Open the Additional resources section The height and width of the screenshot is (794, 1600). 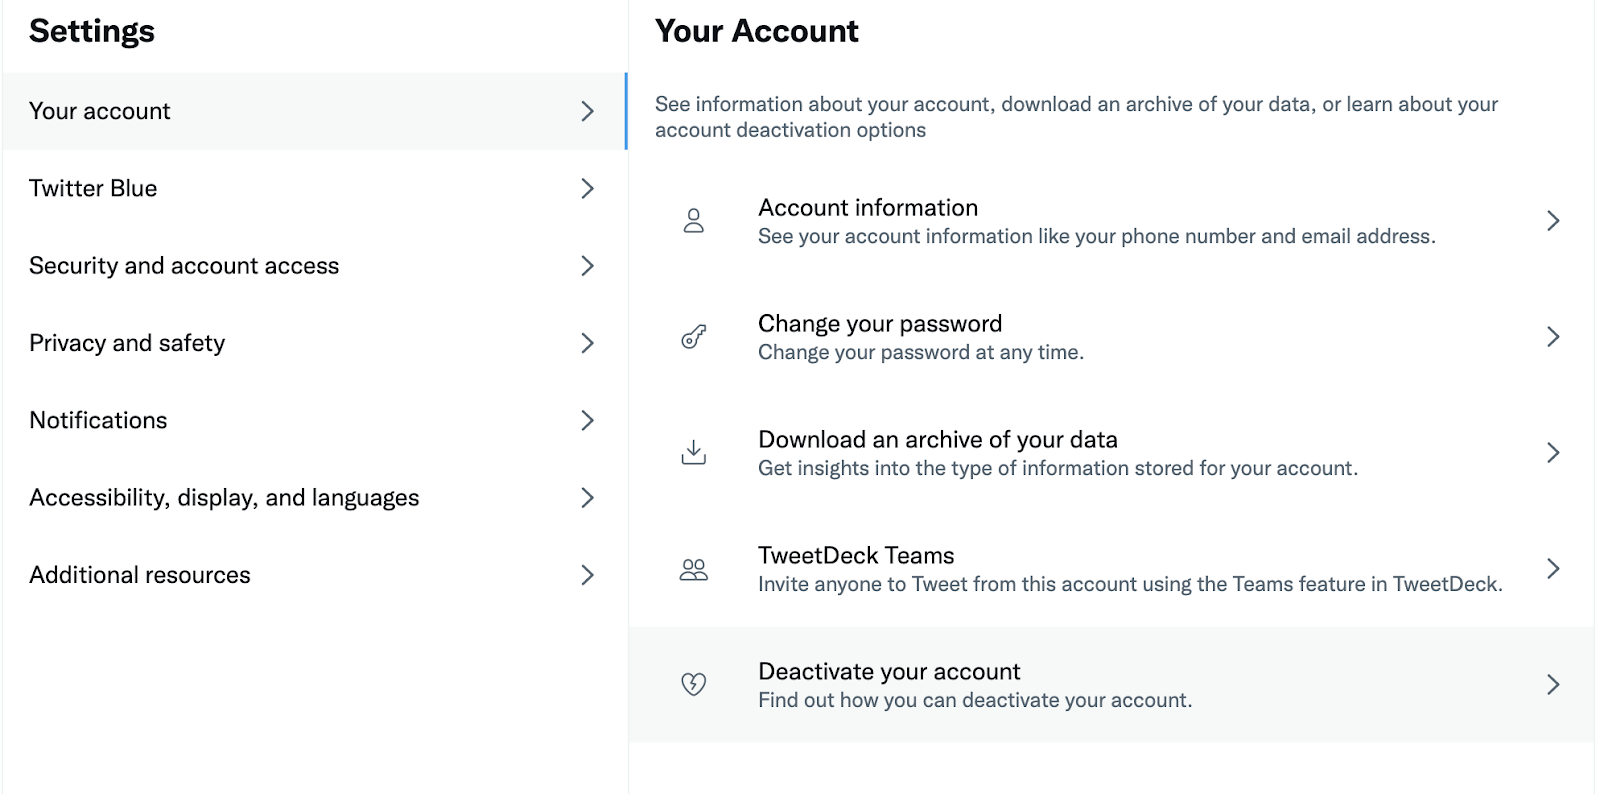point(140,575)
